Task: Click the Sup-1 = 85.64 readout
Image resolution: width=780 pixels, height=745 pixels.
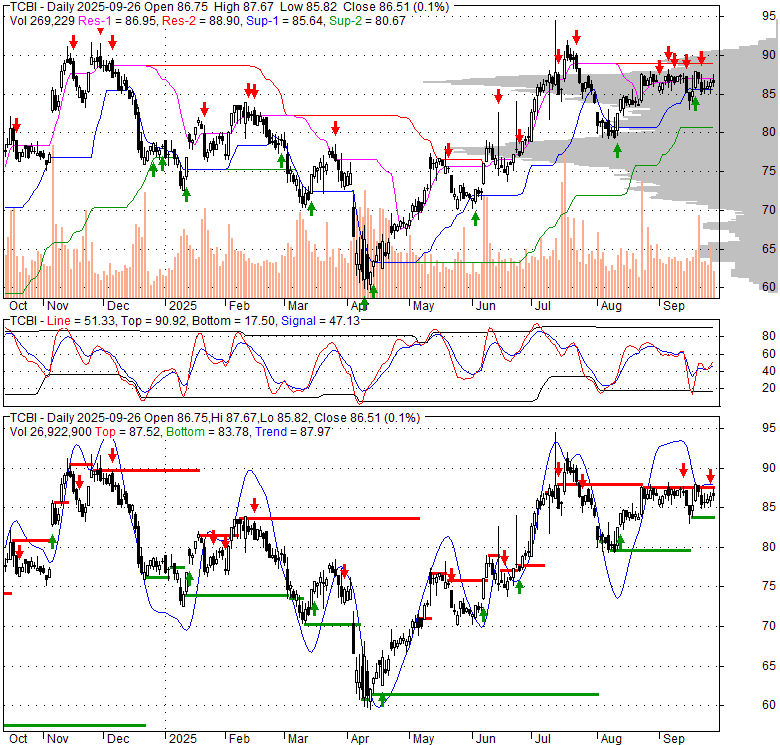Action: click(x=284, y=21)
